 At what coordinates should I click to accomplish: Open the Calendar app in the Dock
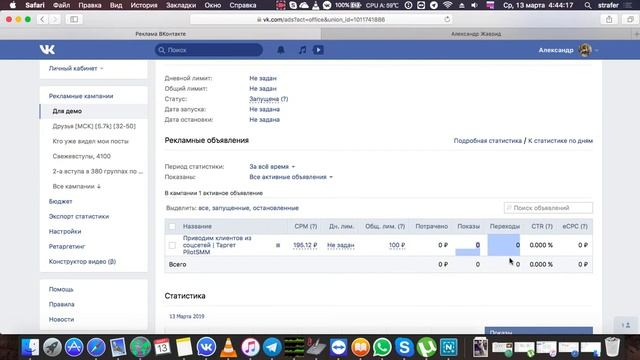click(x=162, y=347)
